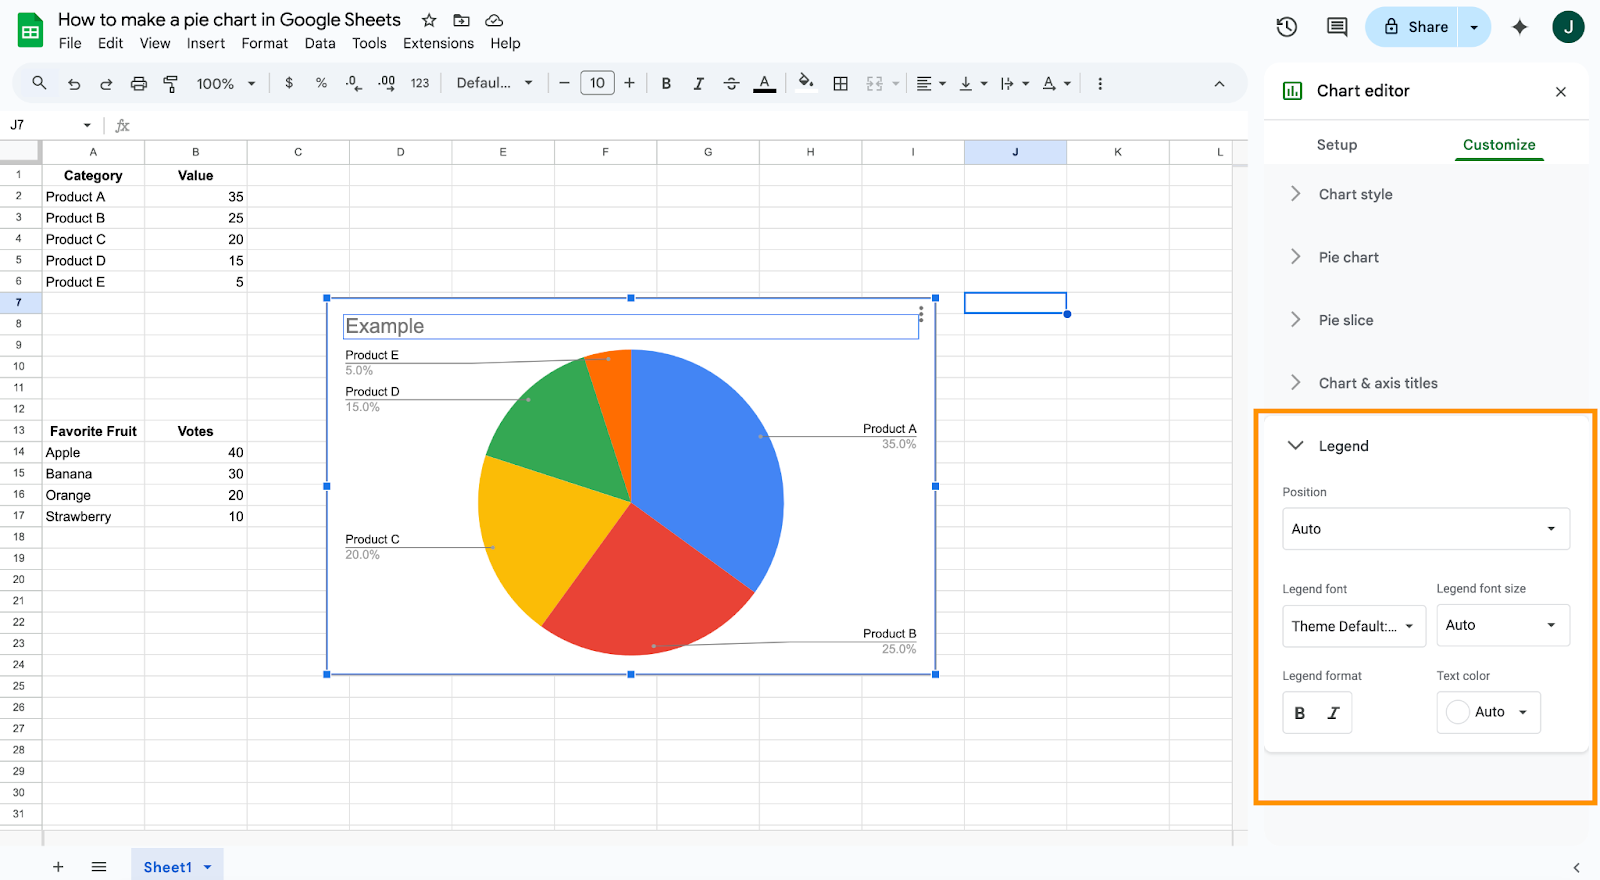The image size is (1600, 880).
Task: Toggle bold in Legend format
Action: point(1300,713)
